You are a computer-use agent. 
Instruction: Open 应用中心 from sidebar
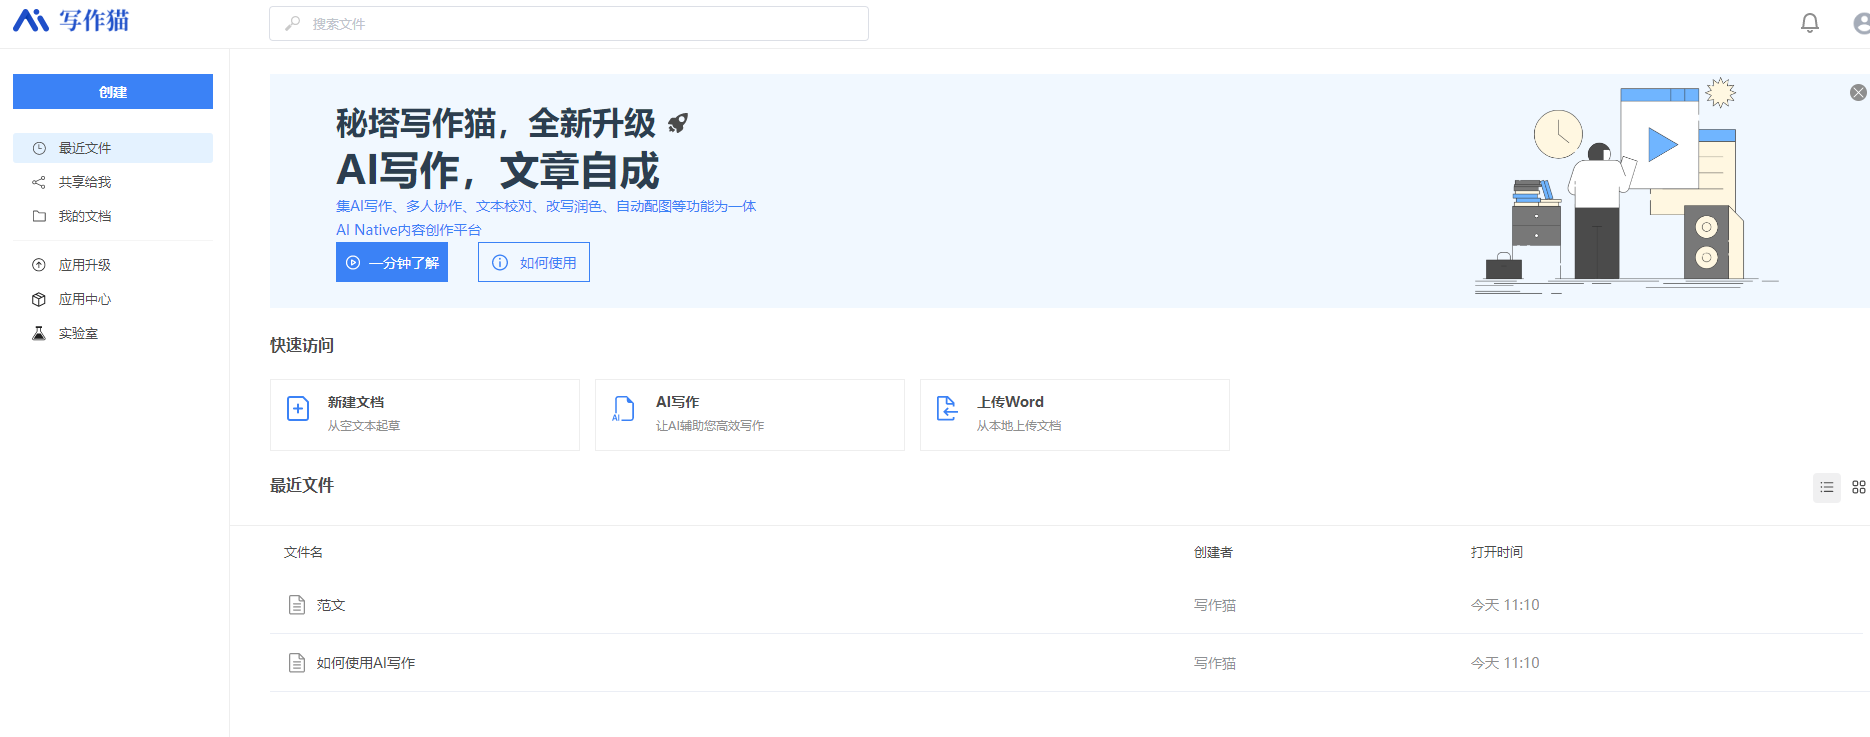85,299
